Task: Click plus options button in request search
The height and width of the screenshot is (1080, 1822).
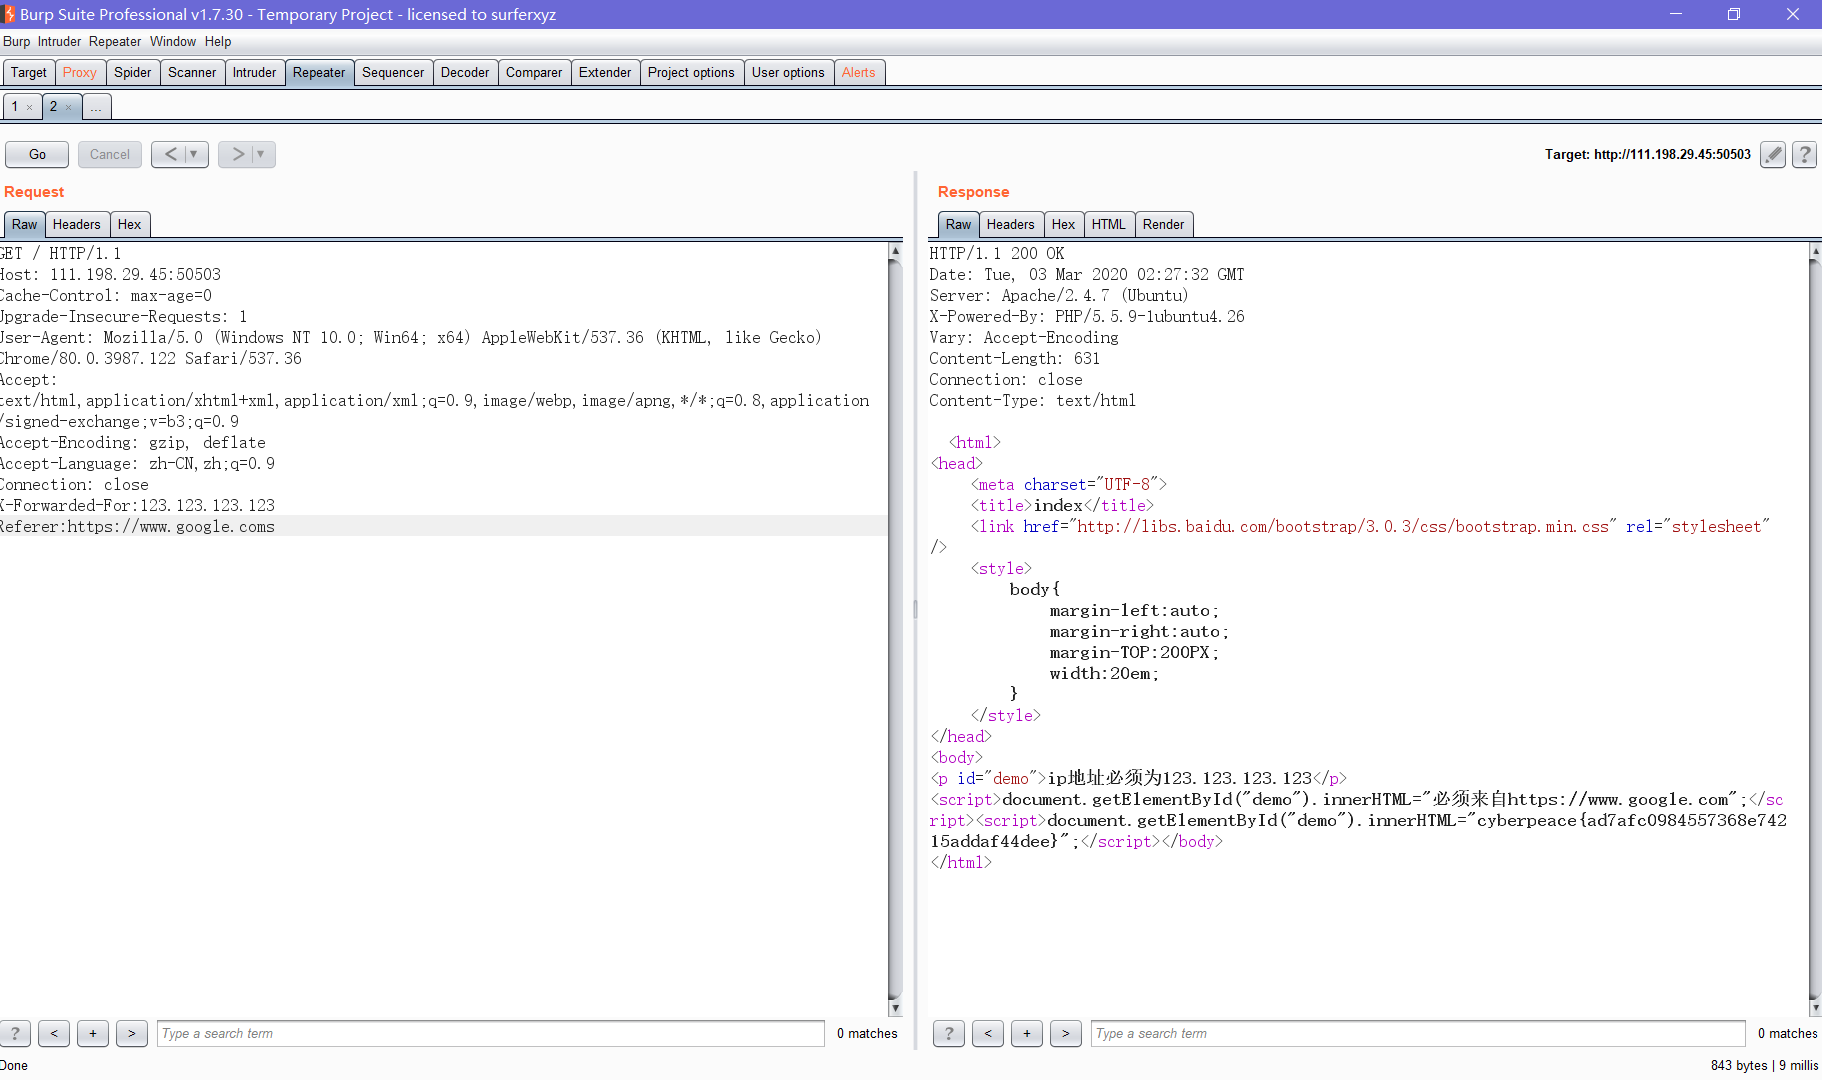Action: [x=93, y=1033]
